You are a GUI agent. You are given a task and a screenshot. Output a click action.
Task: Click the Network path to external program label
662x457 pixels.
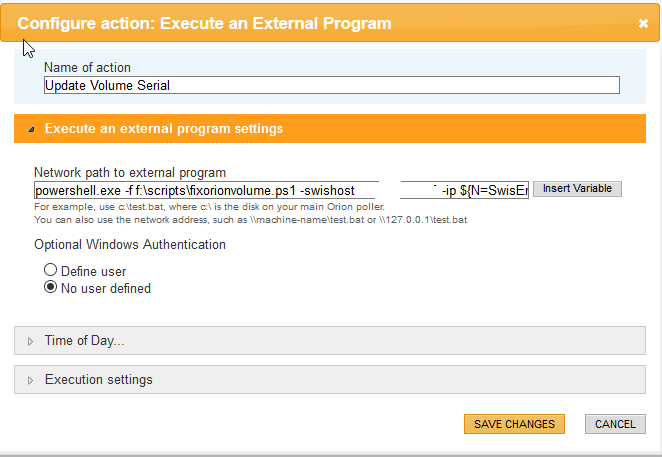130,172
